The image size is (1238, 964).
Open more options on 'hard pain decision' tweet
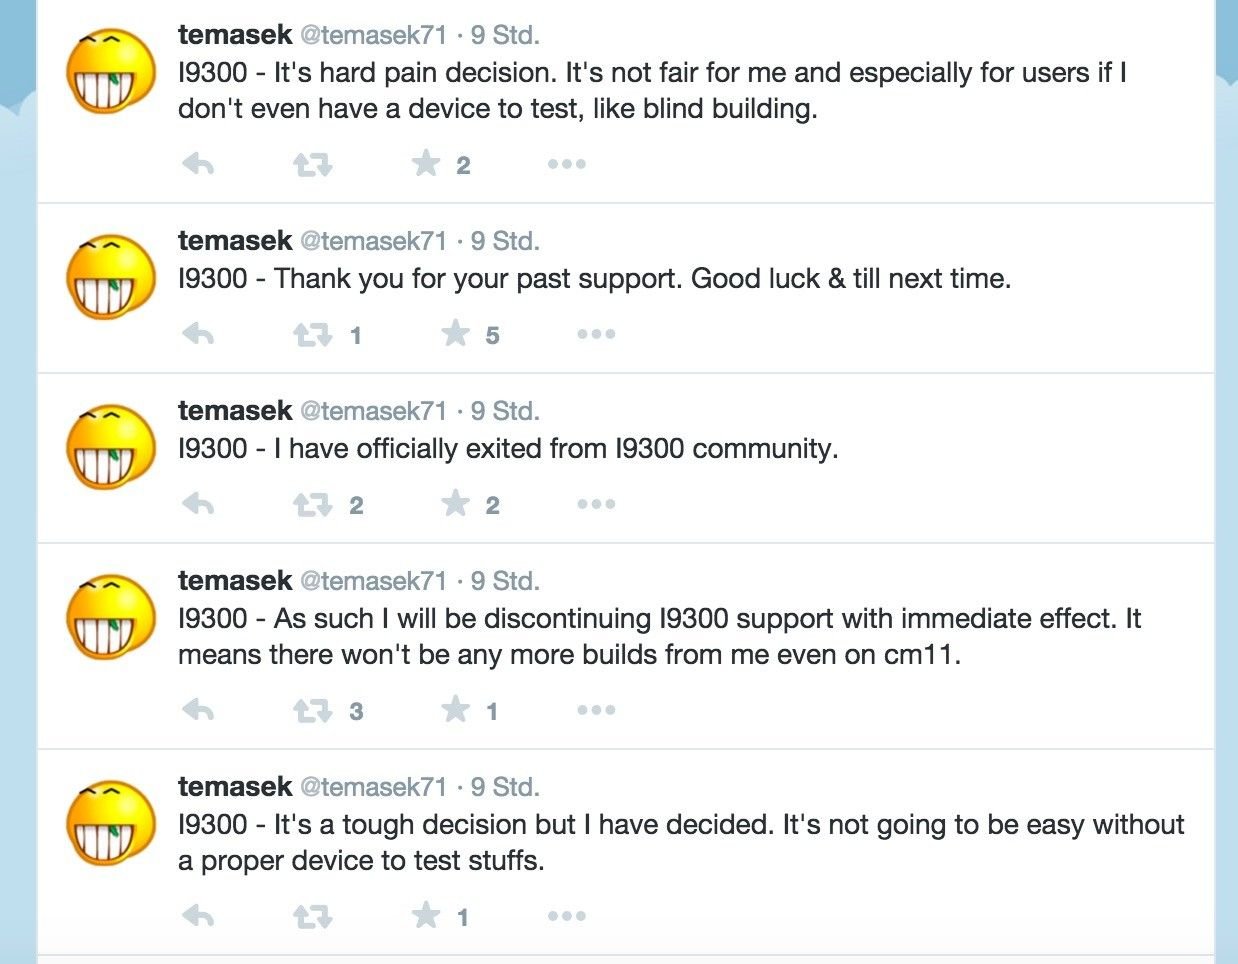click(x=566, y=164)
